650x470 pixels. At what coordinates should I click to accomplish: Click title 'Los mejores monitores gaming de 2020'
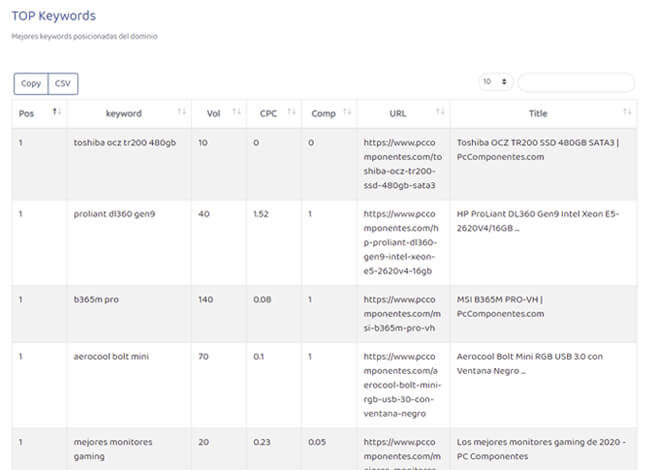click(x=538, y=442)
